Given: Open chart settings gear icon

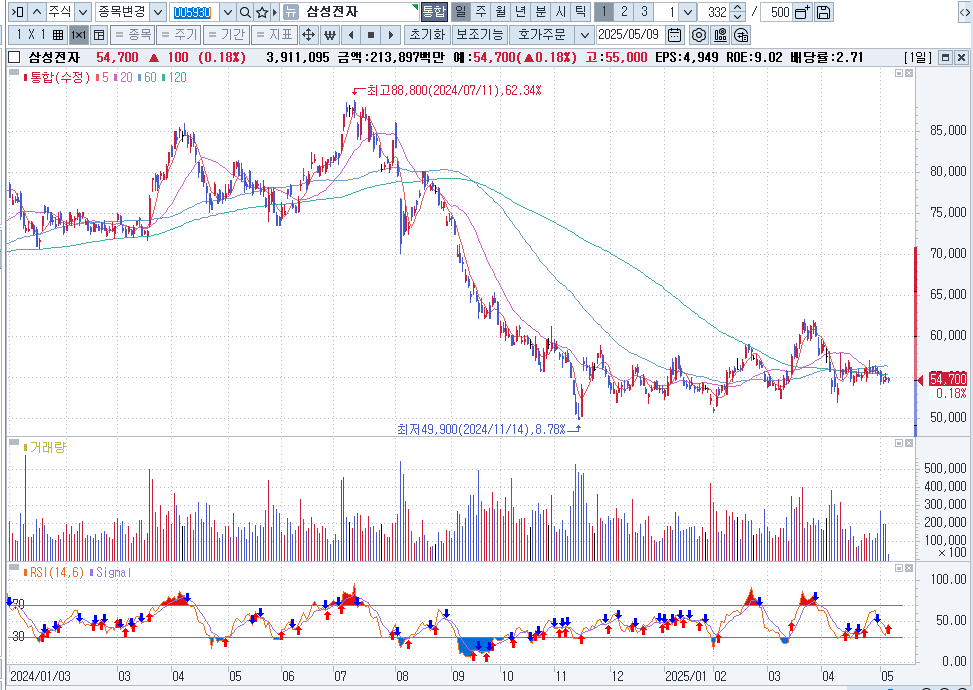Looking at the screenshot, I should click(x=698, y=35).
